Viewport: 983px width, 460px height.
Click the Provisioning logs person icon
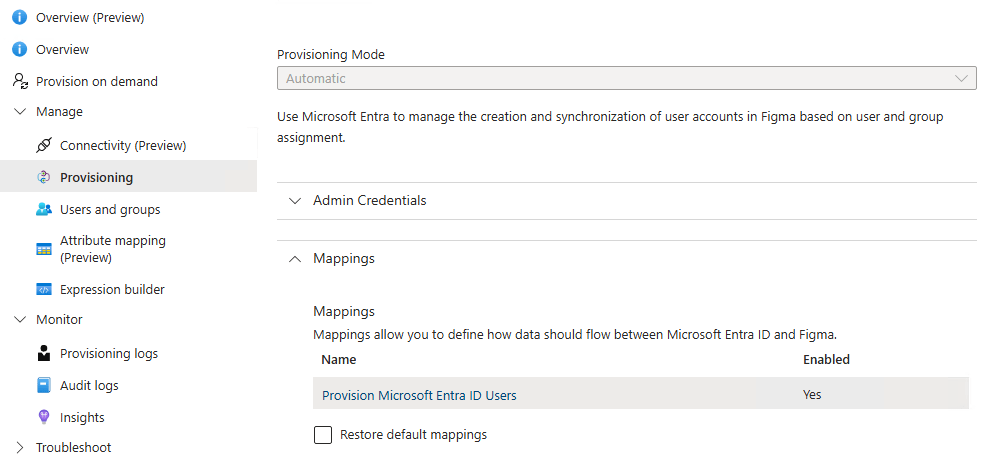pos(44,353)
